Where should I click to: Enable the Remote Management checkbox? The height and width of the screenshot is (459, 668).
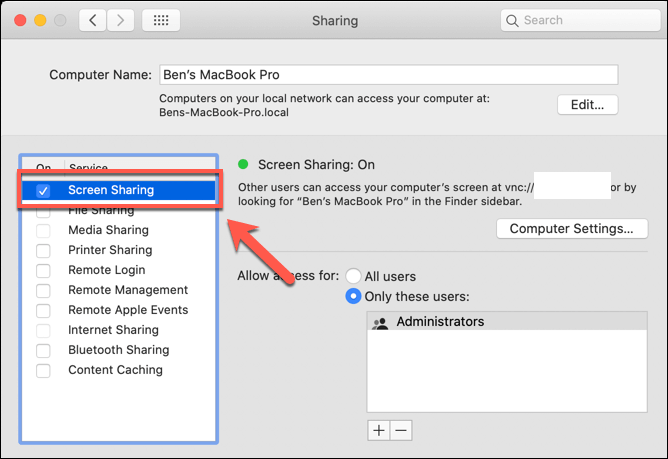[43, 291]
